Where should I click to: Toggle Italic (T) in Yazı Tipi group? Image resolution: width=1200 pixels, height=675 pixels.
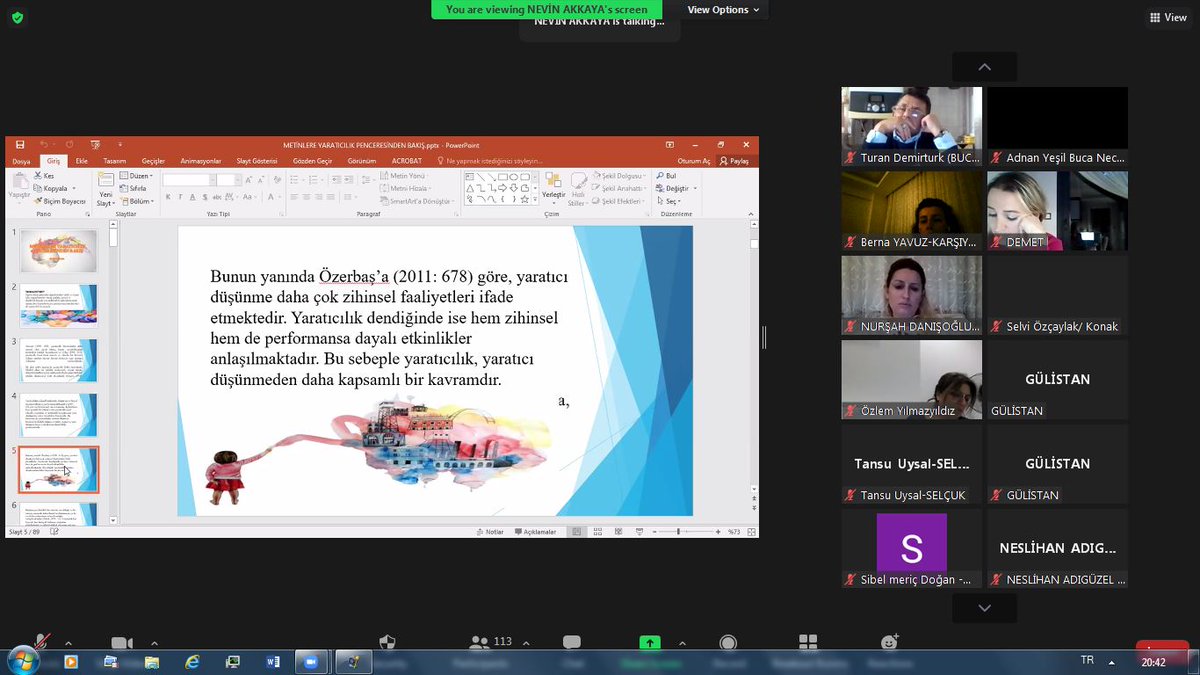[180, 197]
